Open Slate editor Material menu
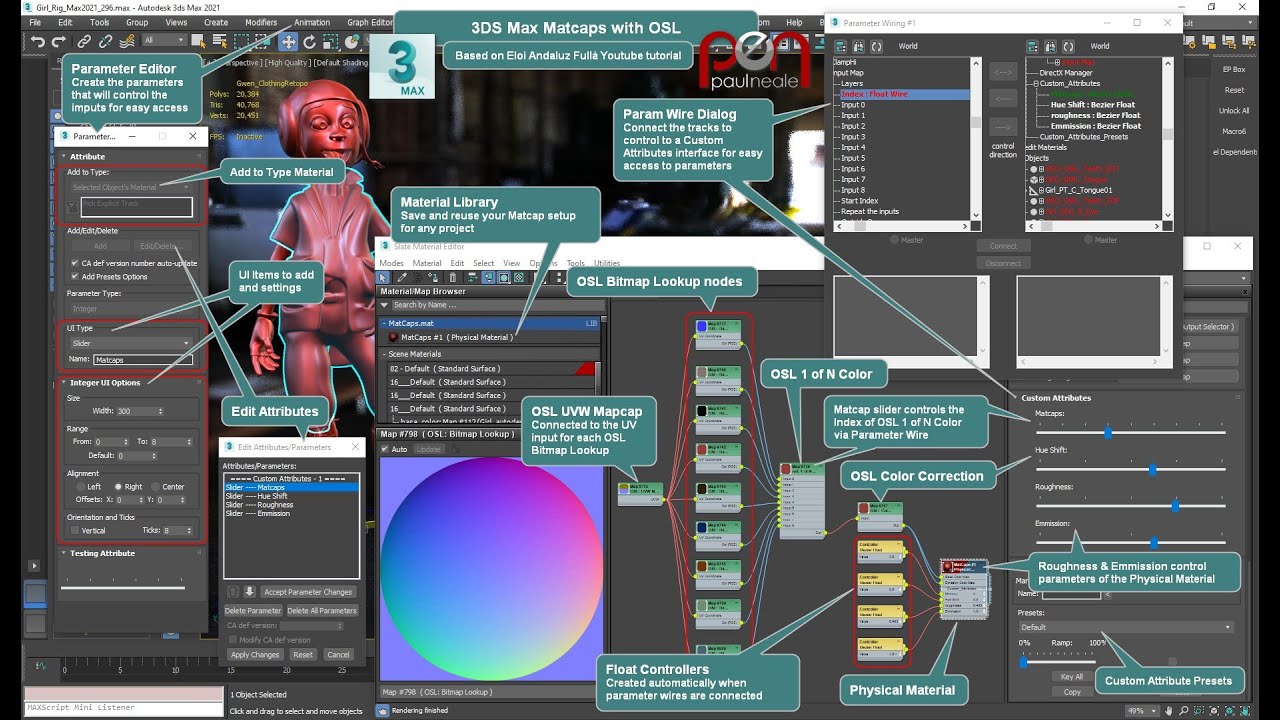This screenshot has height=720, width=1280. (427, 263)
